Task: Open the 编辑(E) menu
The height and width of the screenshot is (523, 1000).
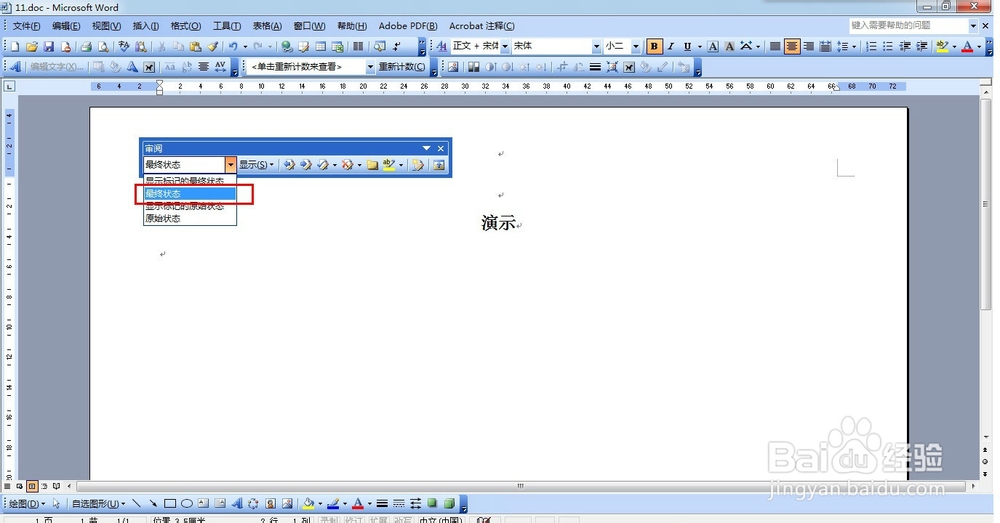Action: (66, 26)
